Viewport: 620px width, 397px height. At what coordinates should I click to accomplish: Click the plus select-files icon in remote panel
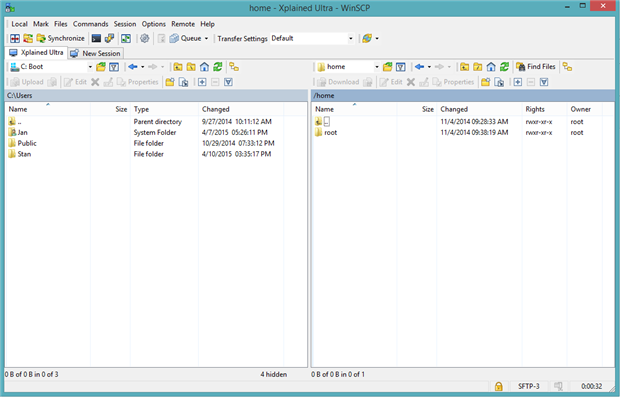[x=518, y=82]
